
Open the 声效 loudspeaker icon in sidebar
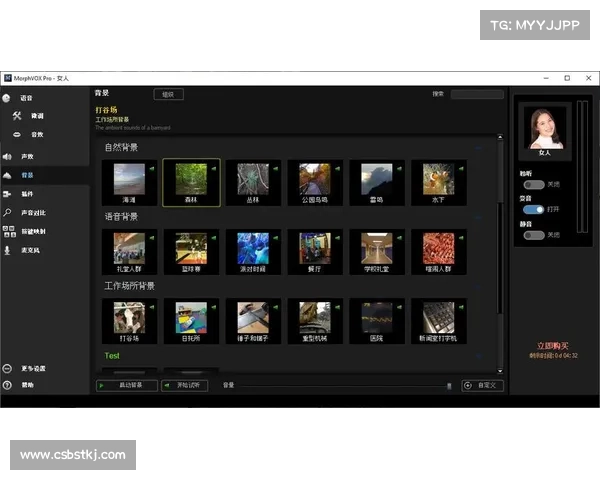(7, 157)
